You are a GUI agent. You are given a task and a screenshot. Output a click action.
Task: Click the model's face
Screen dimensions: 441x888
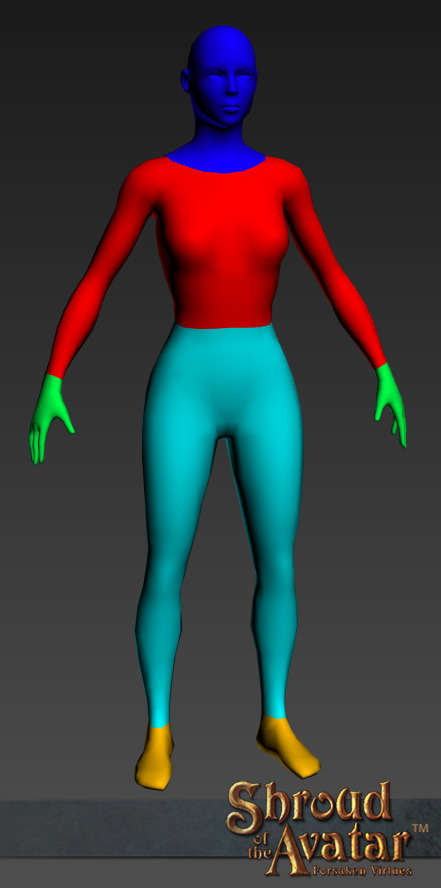226,93
